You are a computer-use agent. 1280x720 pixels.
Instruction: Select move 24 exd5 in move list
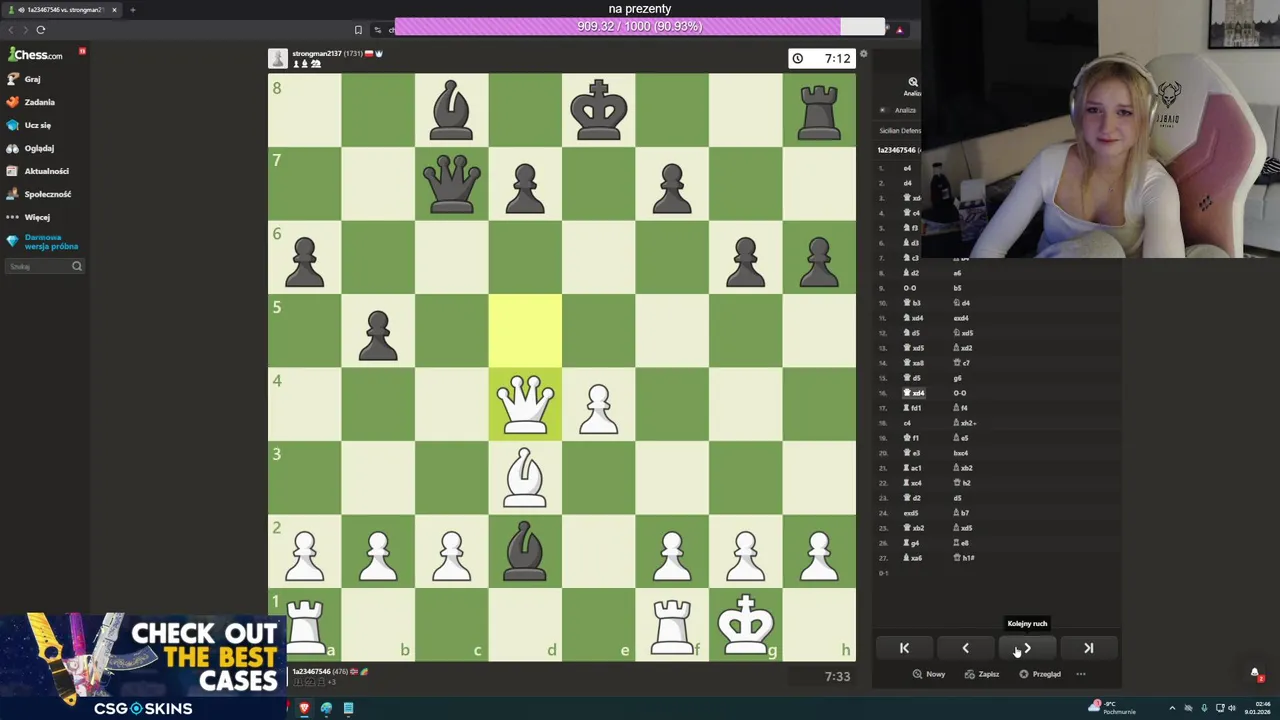pos(911,513)
